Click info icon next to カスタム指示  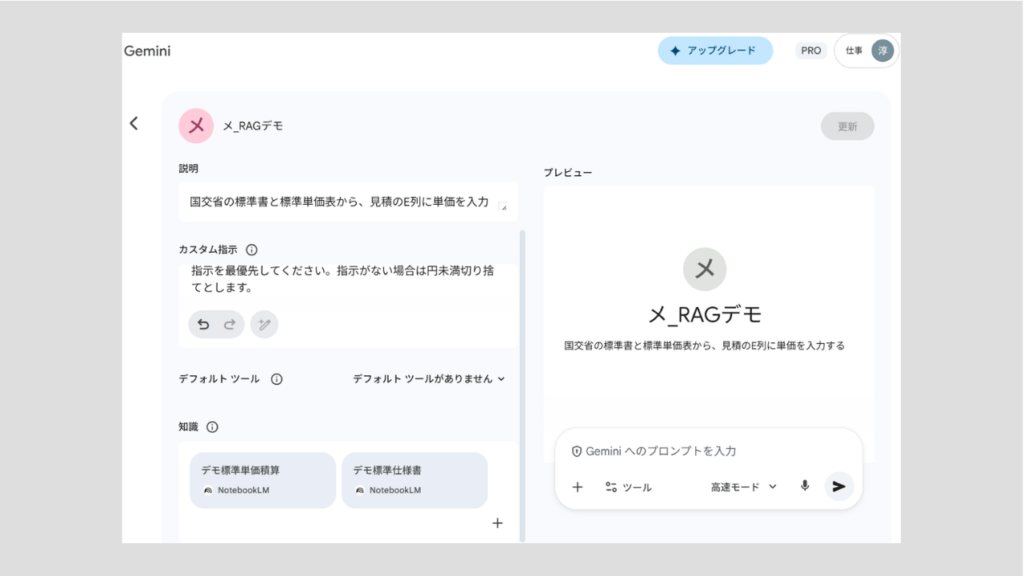pyautogui.click(x=252, y=250)
